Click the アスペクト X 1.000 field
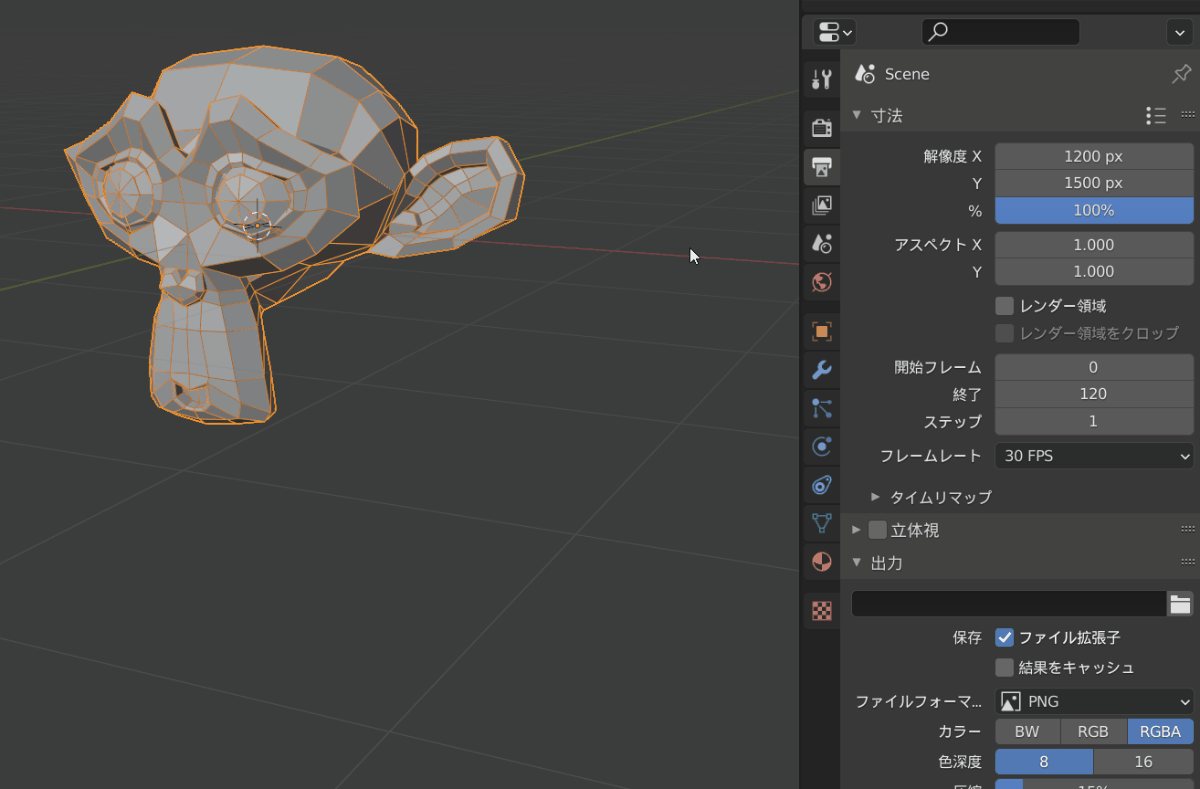The image size is (1200, 789). (x=1094, y=245)
